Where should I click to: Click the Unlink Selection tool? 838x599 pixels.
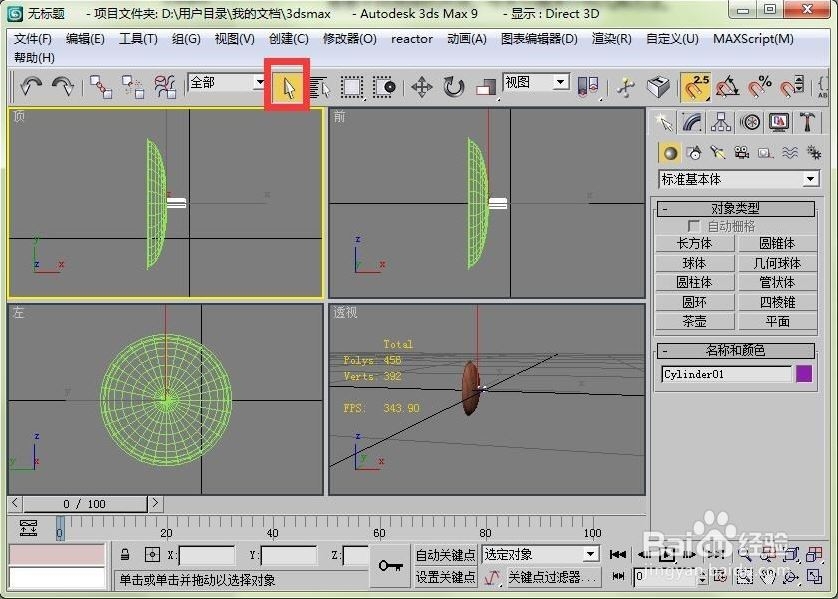[133, 86]
